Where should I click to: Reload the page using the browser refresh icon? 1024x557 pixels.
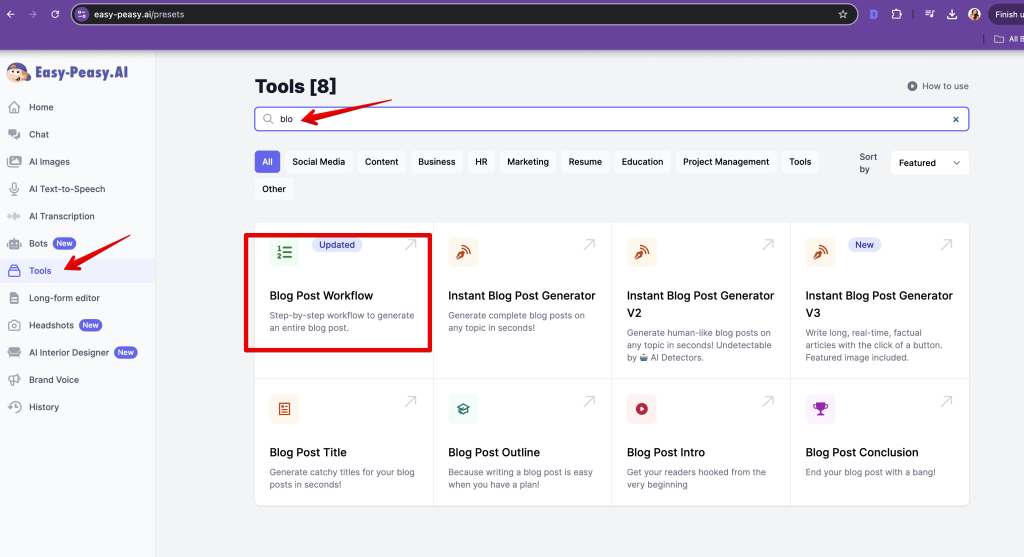55,15
